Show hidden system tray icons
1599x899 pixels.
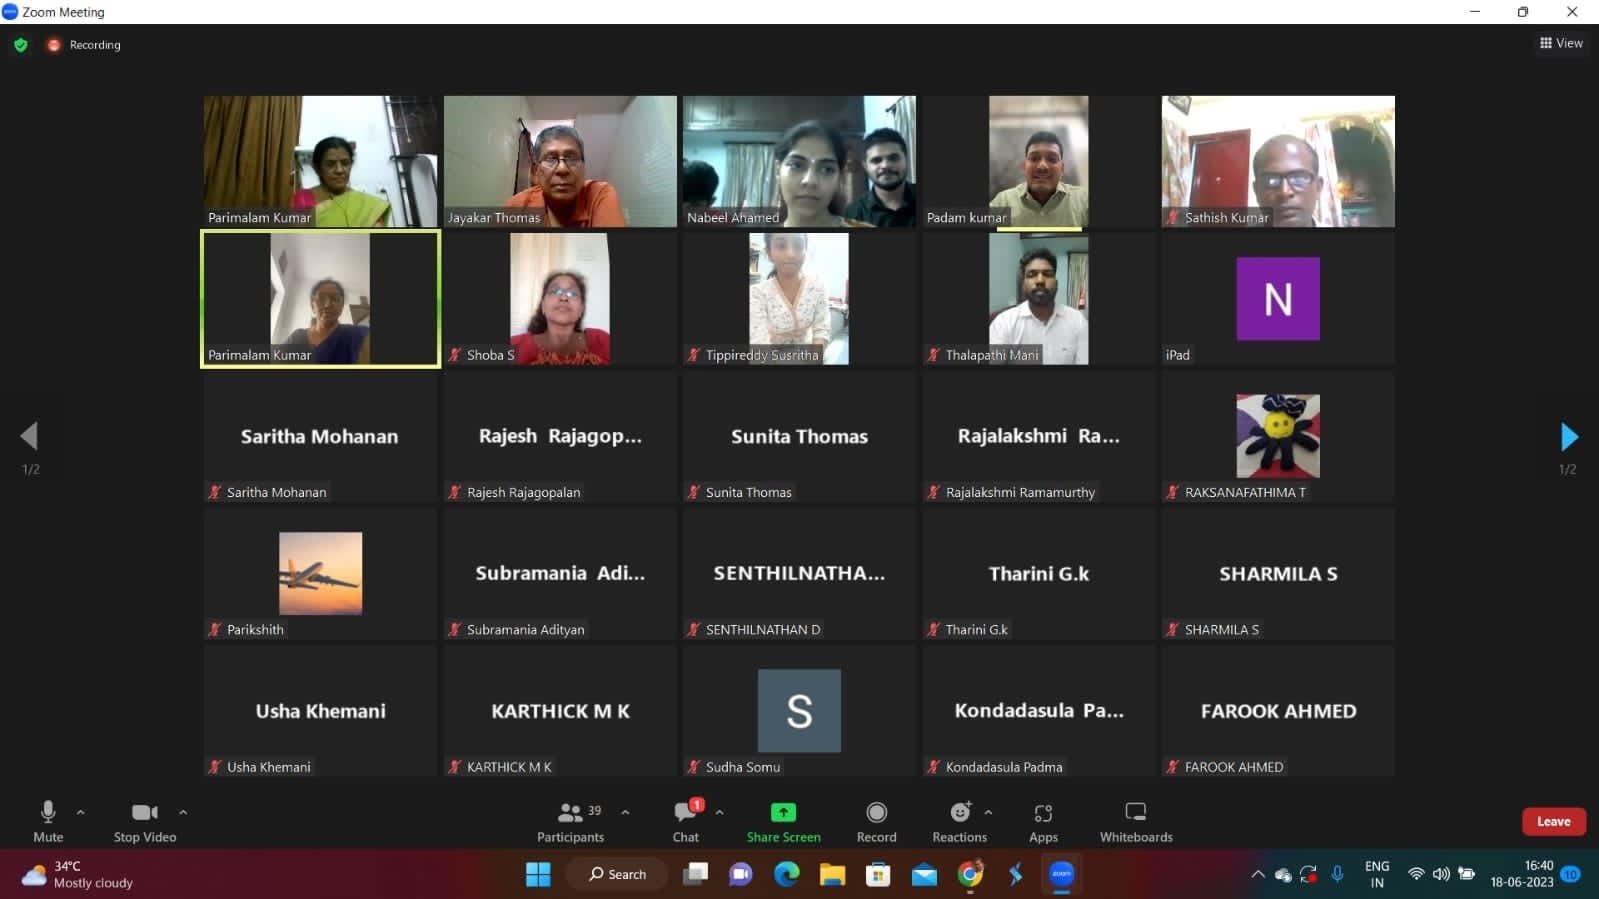click(x=1257, y=874)
